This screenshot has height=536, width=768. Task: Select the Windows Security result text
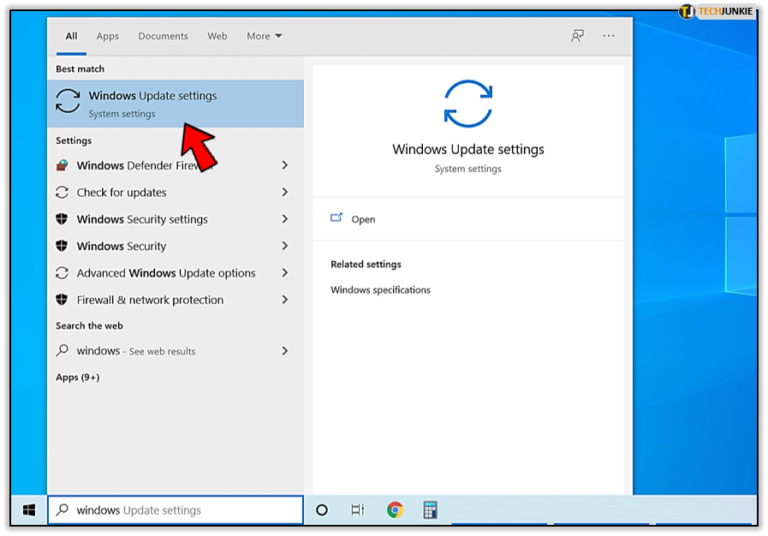point(121,246)
